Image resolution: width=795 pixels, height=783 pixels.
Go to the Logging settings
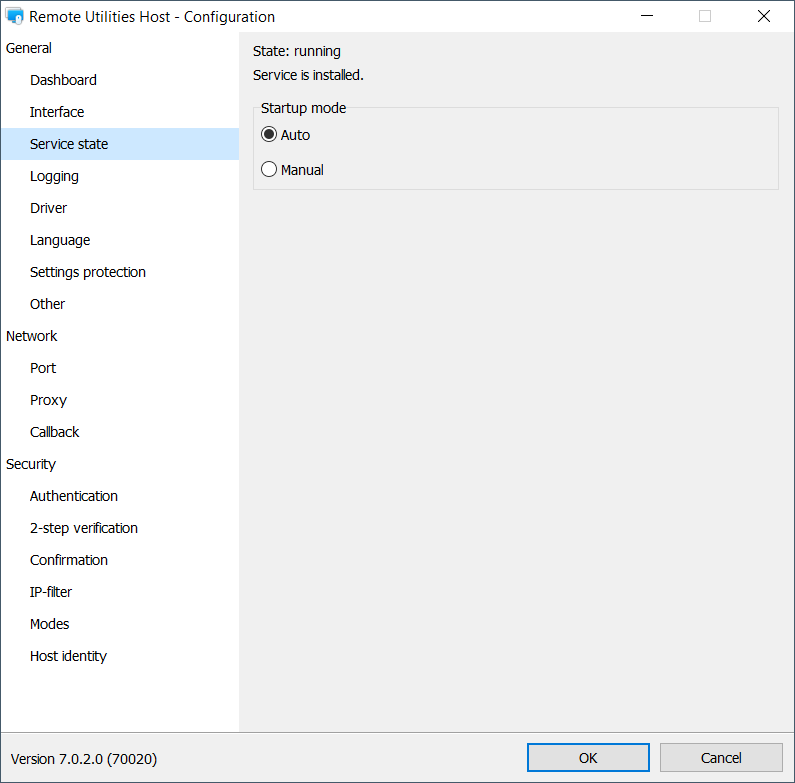pos(120,176)
